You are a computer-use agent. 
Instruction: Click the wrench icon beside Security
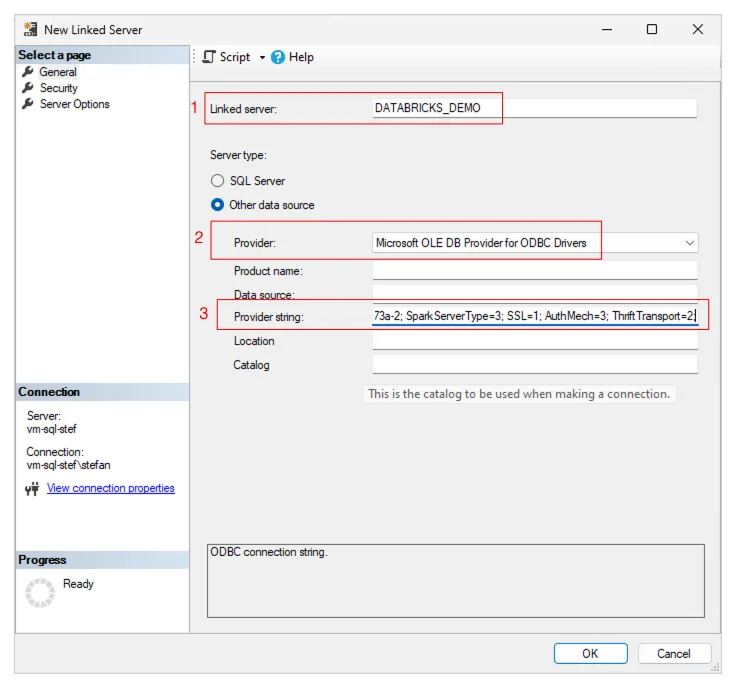pyautogui.click(x=28, y=88)
